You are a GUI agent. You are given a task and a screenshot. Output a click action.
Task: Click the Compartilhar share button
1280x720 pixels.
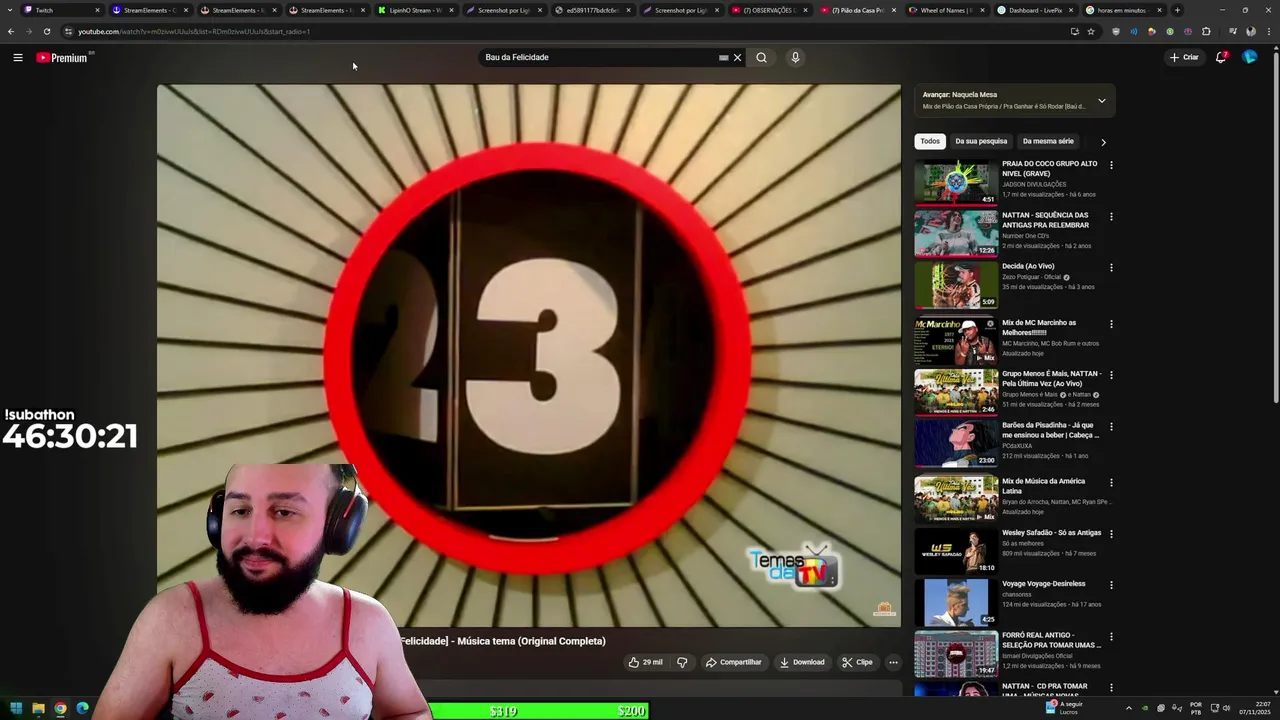pos(733,662)
